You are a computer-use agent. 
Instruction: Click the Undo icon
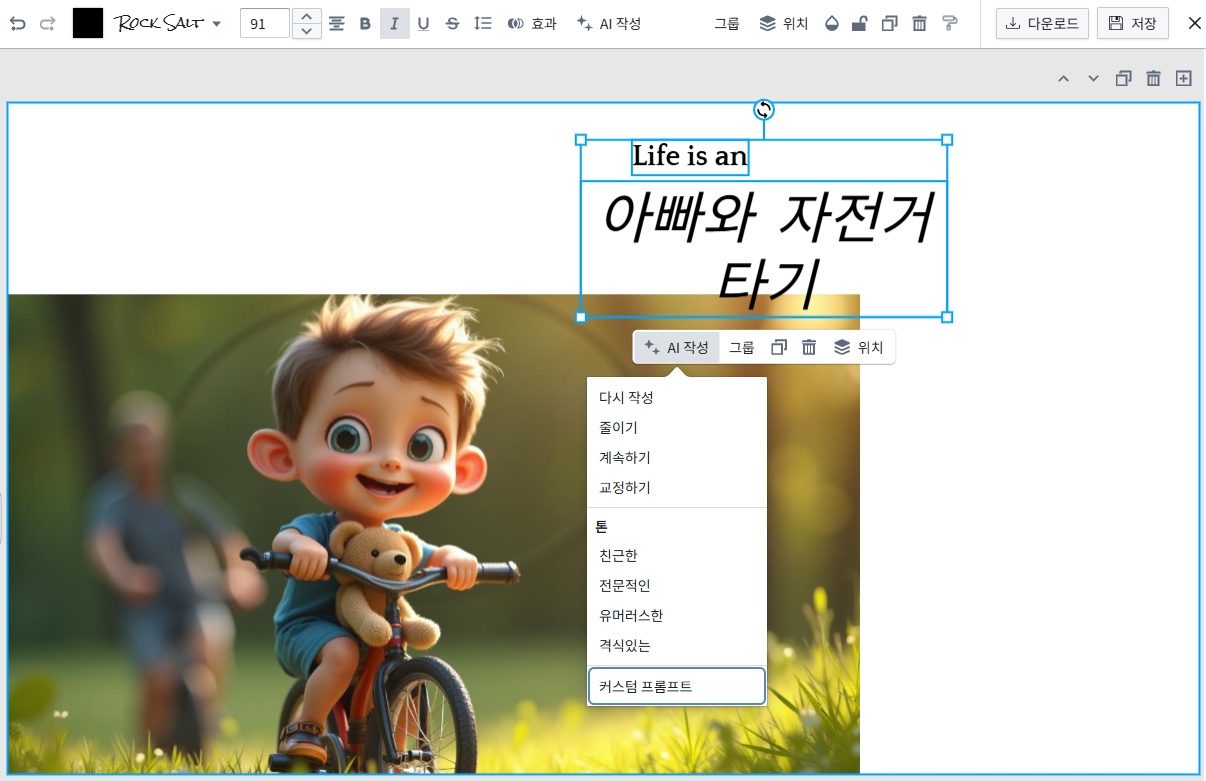(x=18, y=23)
